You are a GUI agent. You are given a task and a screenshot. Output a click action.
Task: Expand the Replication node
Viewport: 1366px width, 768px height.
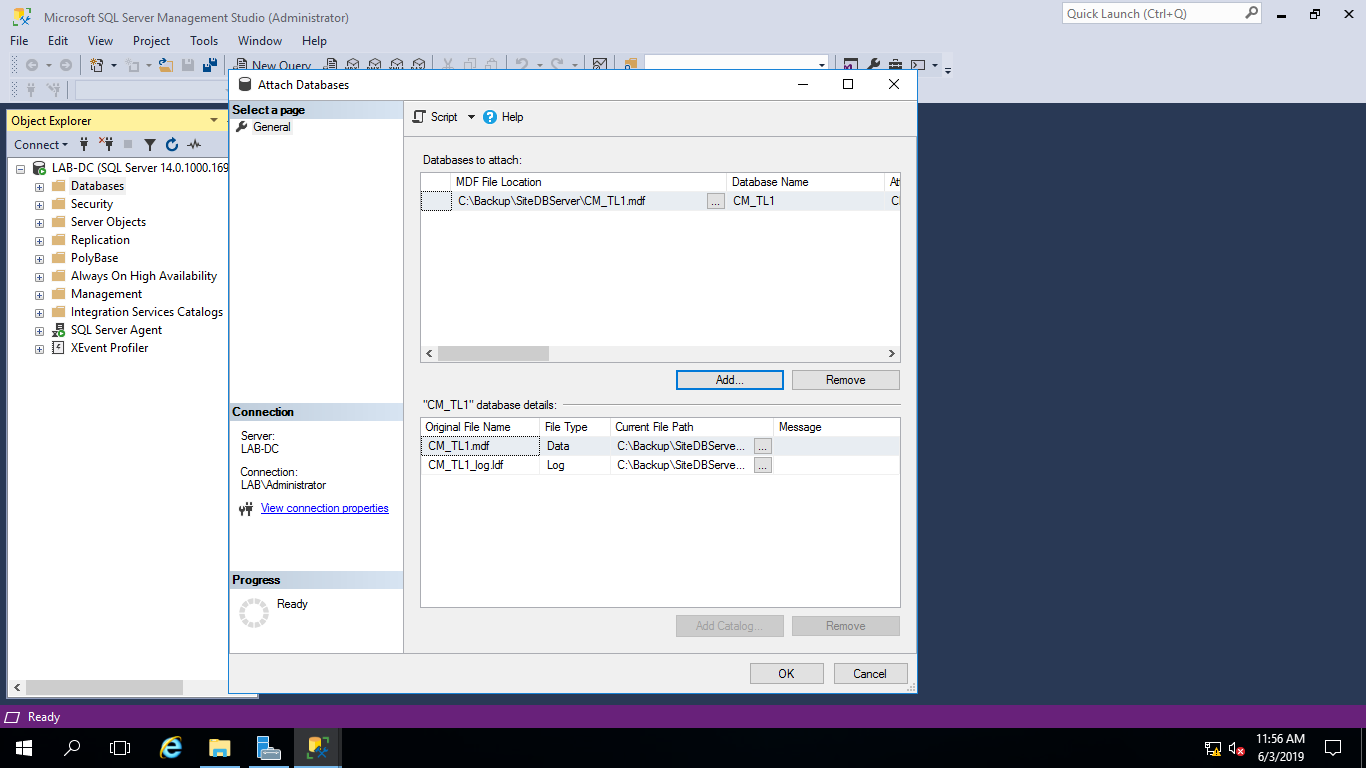point(40,241)
